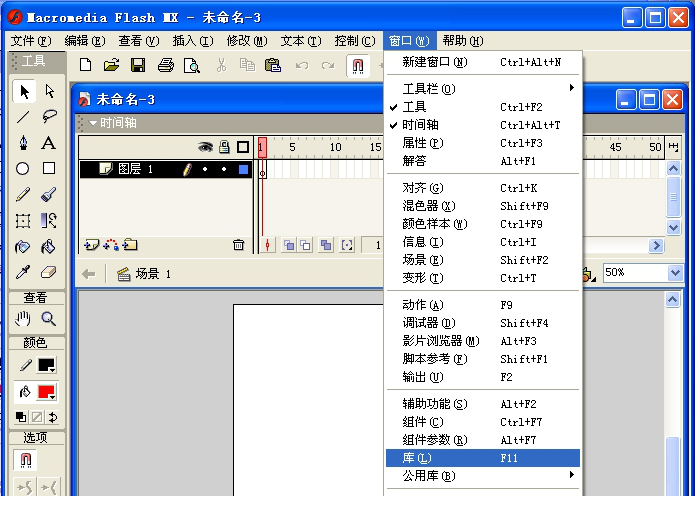Open the 文件 menu

(31, 41)
